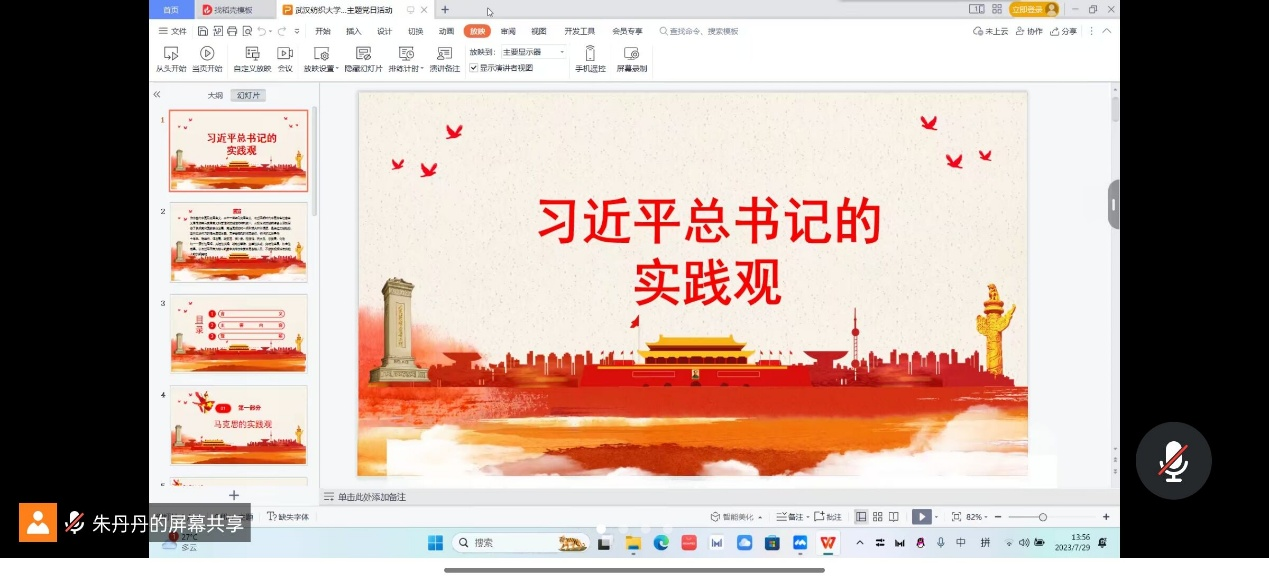
Task: Open File Explorer from taskbar
Action: 633,542
